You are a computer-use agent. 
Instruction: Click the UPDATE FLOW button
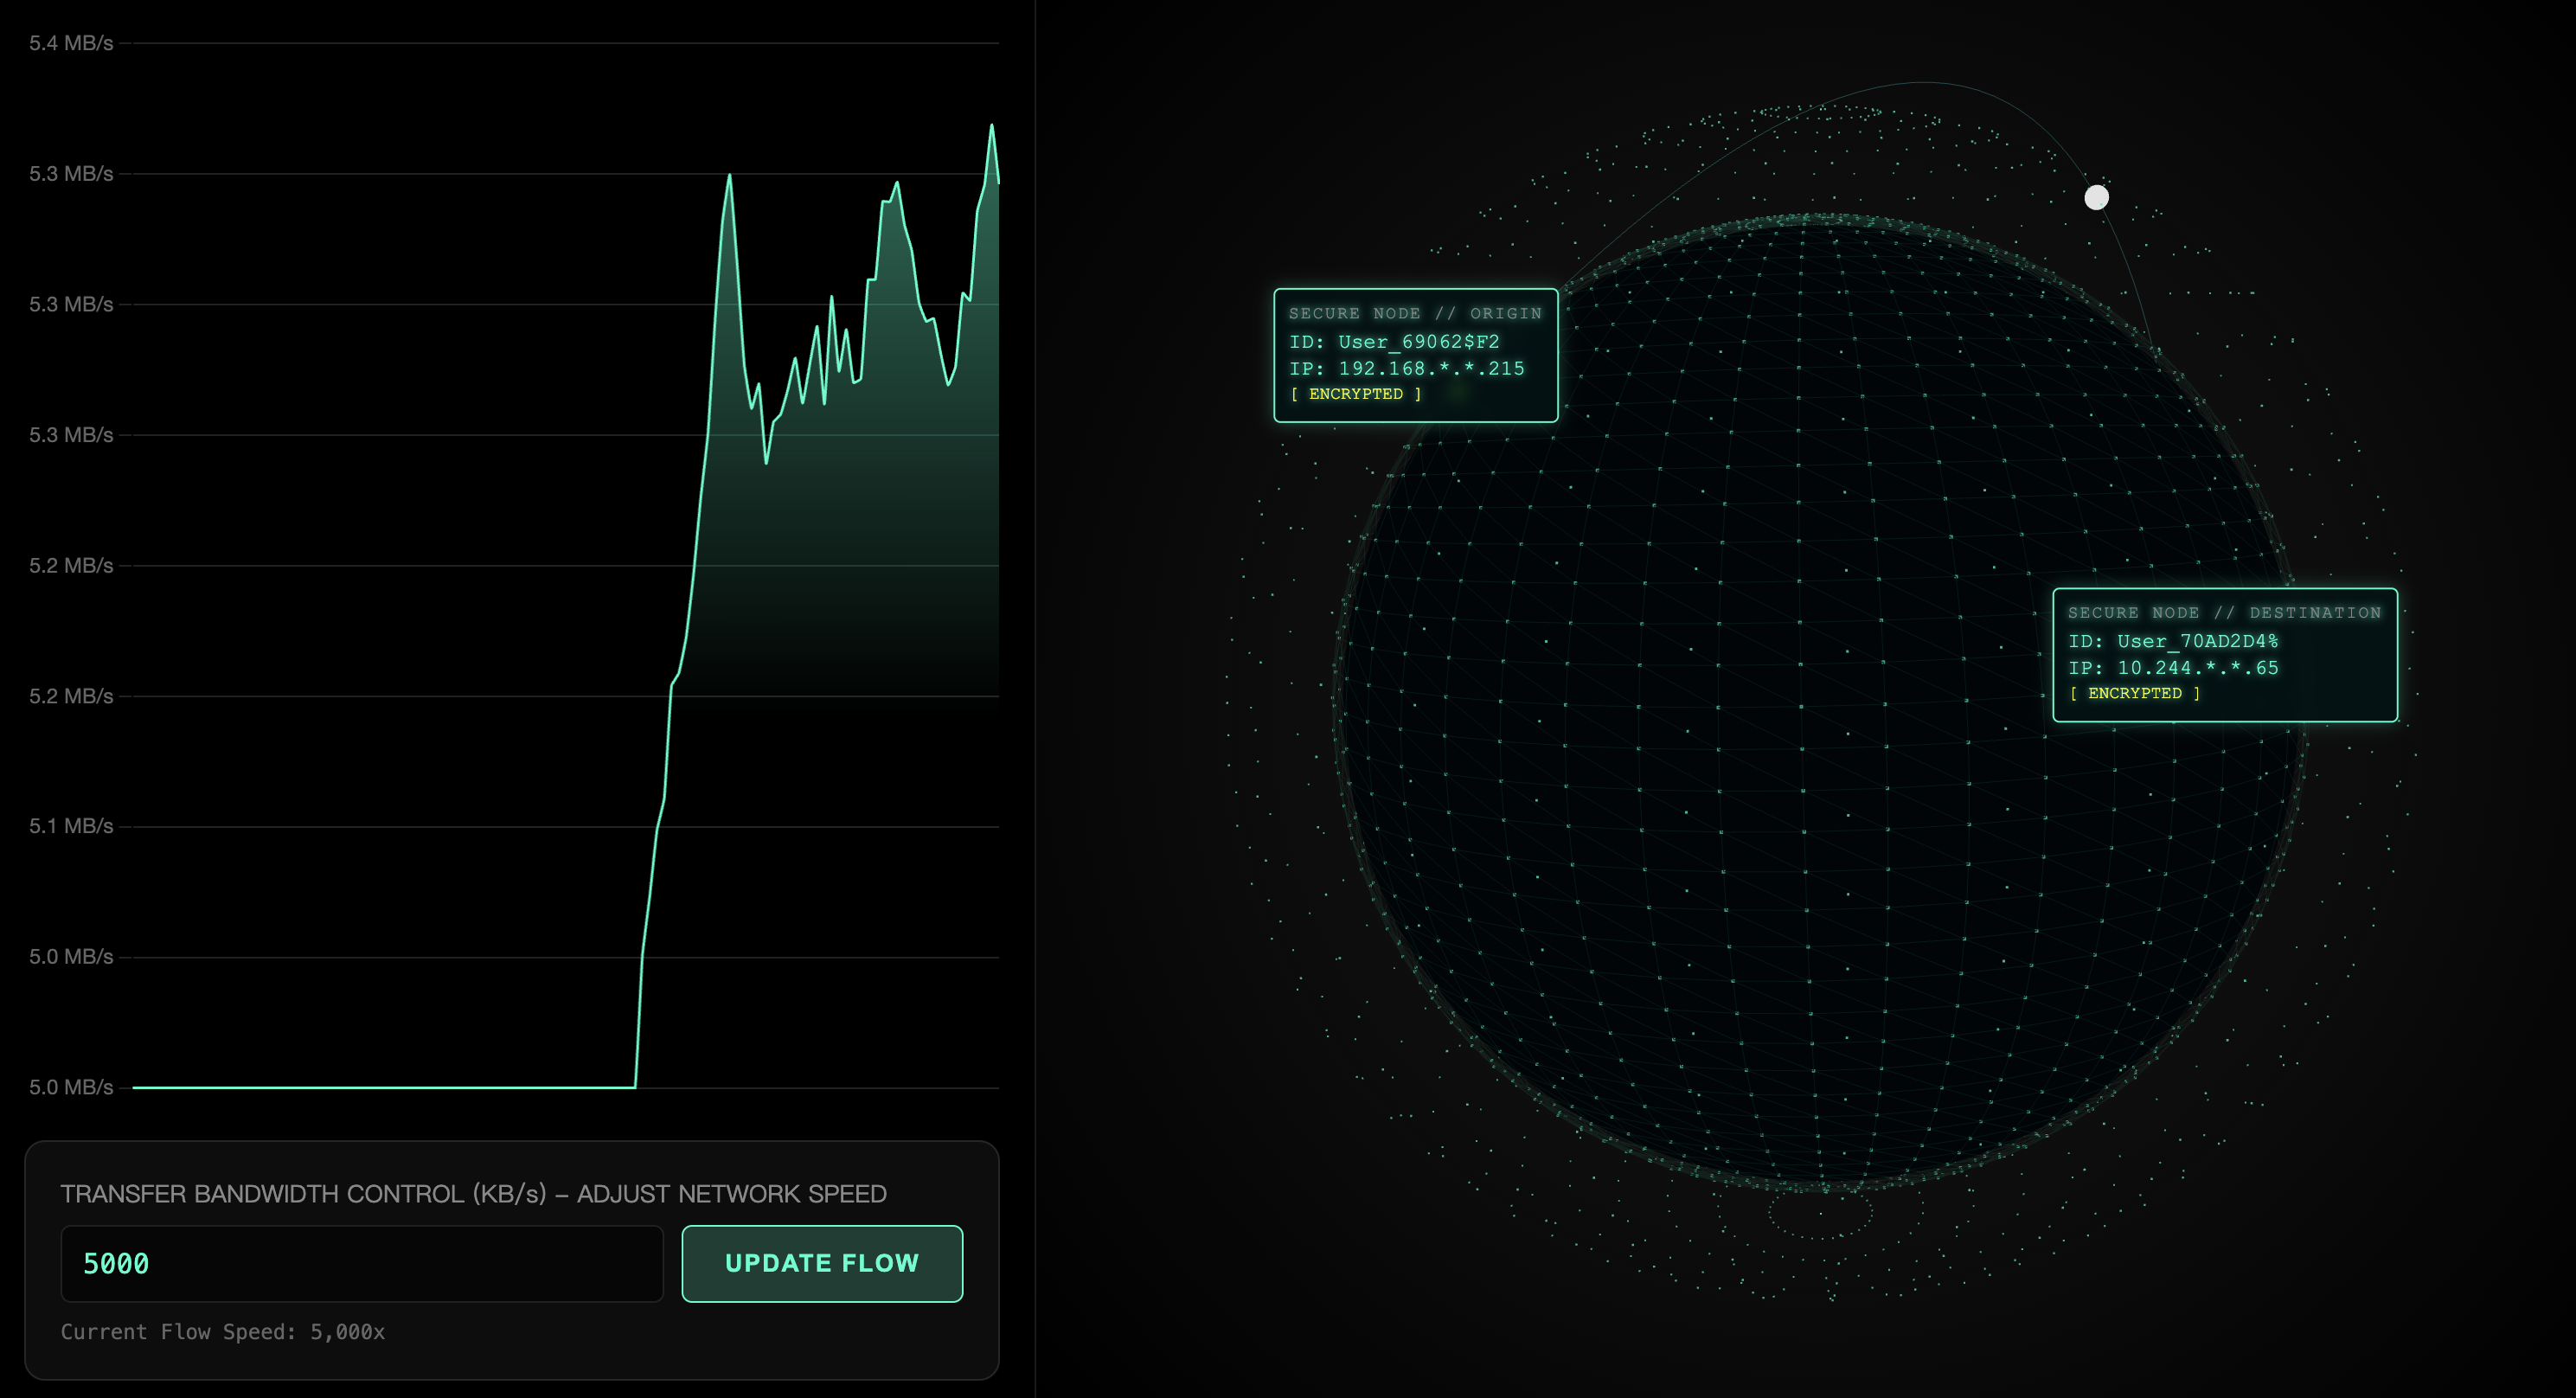(821, 1263)
